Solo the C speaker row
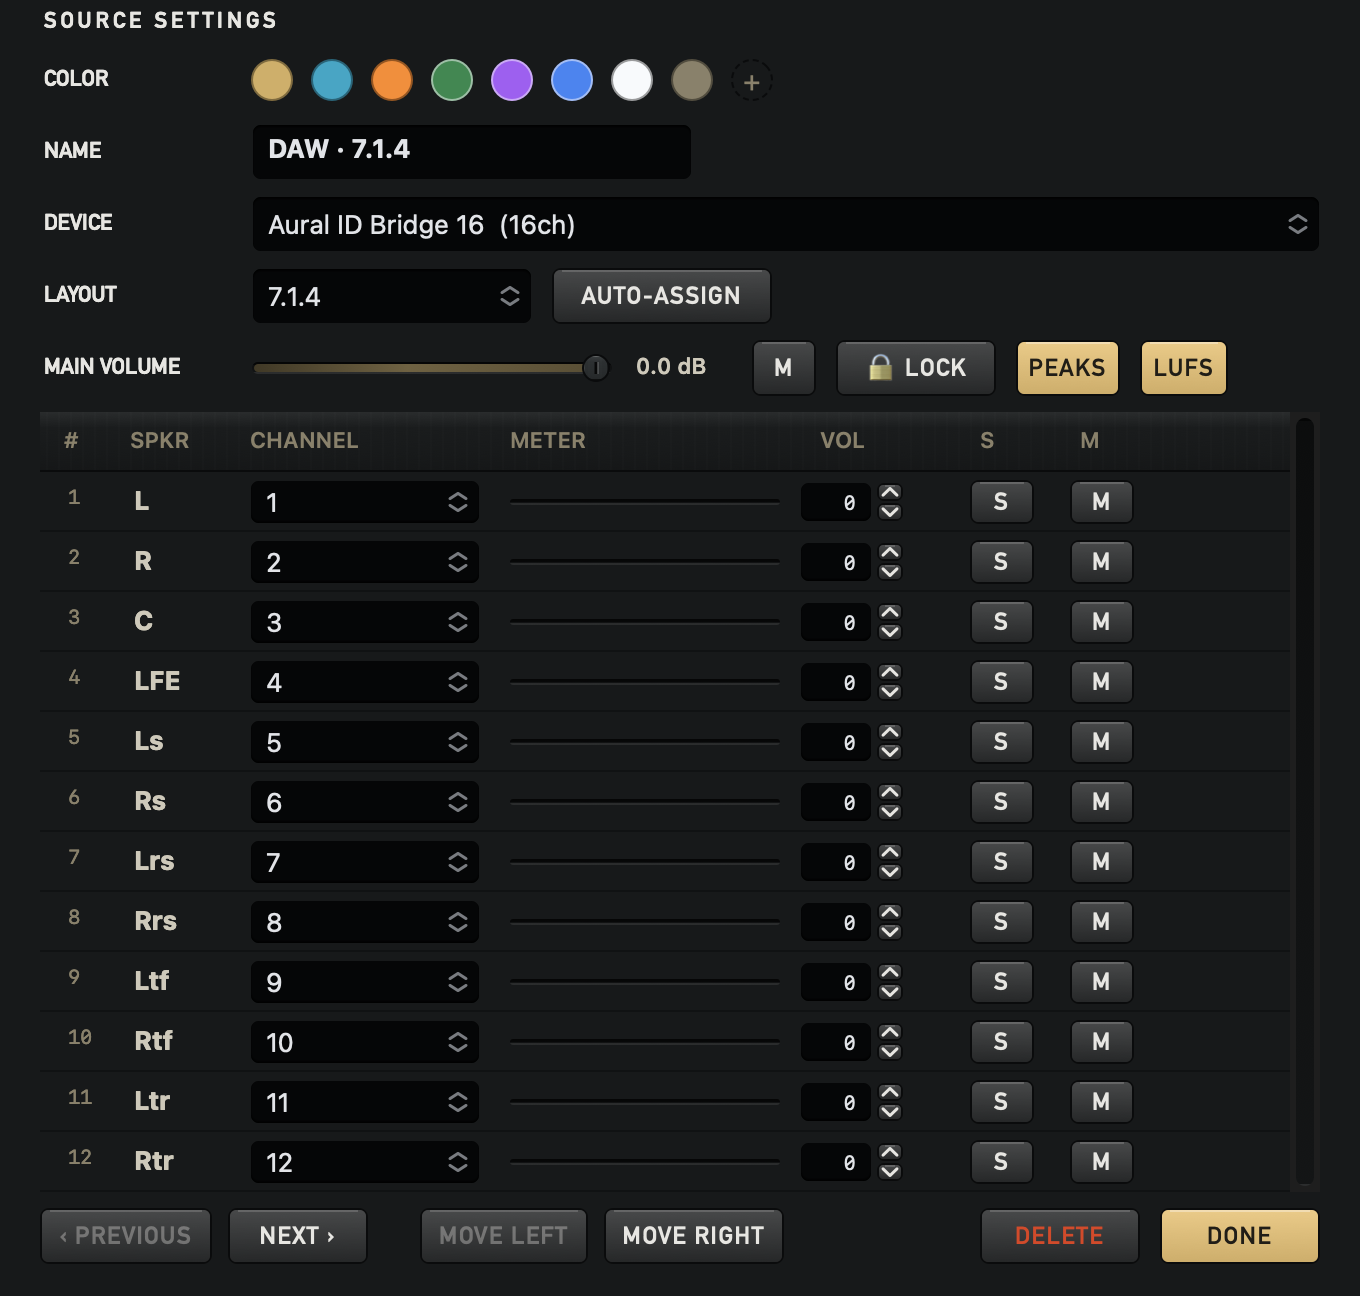Screen dimensions: 1360x1296 (1001, 622)
